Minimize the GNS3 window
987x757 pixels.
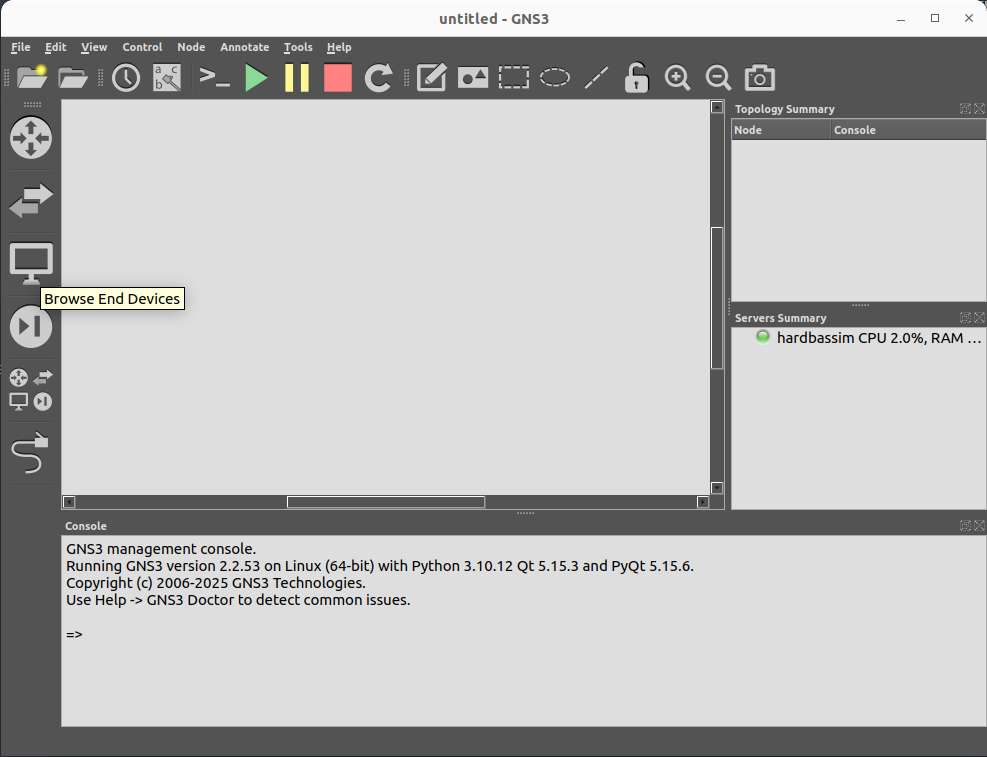click(x=901, y=19)
